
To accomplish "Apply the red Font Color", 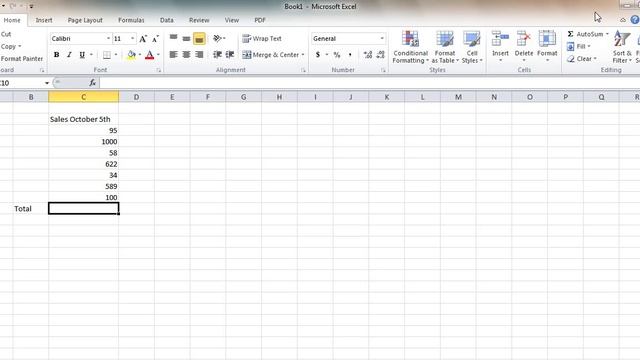I will [149, 55].
